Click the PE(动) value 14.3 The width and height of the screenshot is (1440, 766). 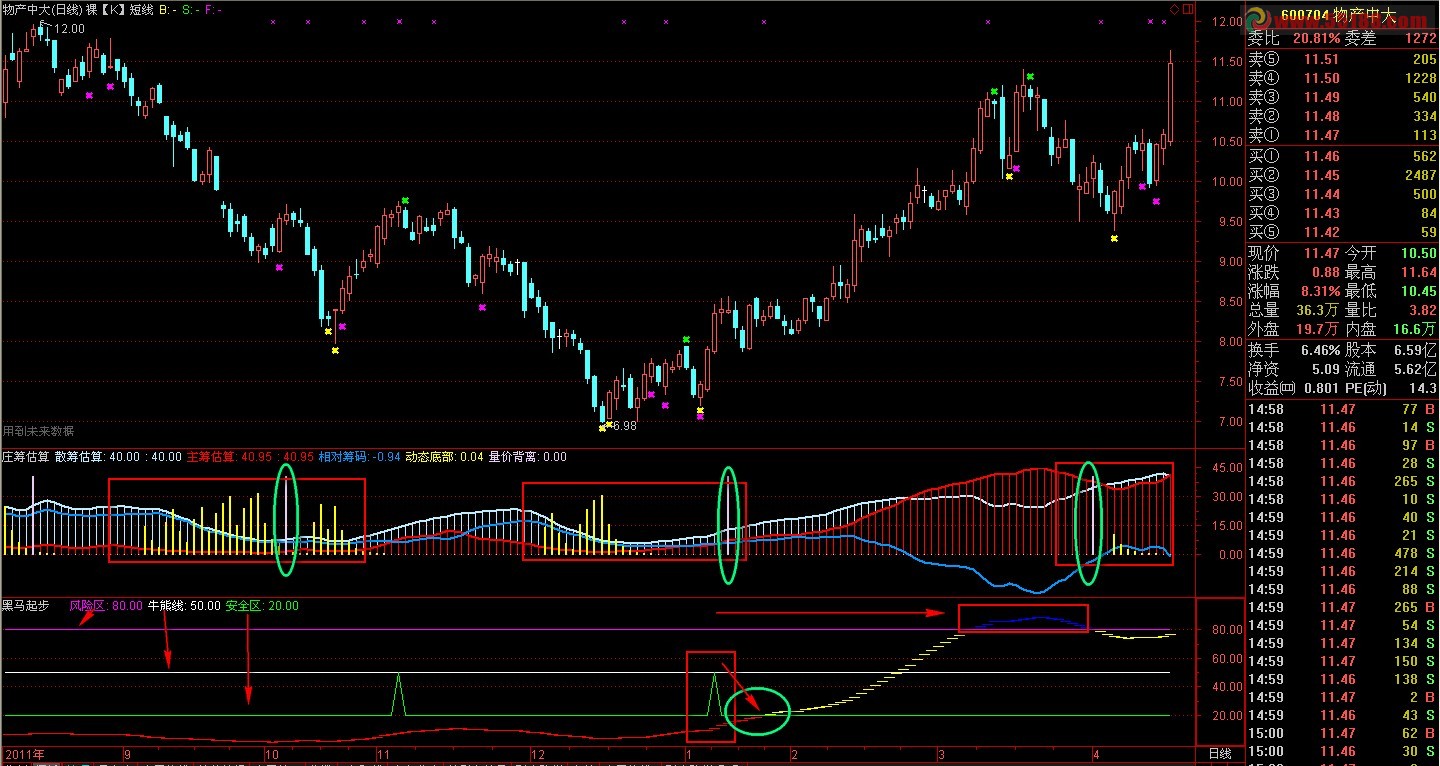pyautogui.click(x=1423, y=388)
